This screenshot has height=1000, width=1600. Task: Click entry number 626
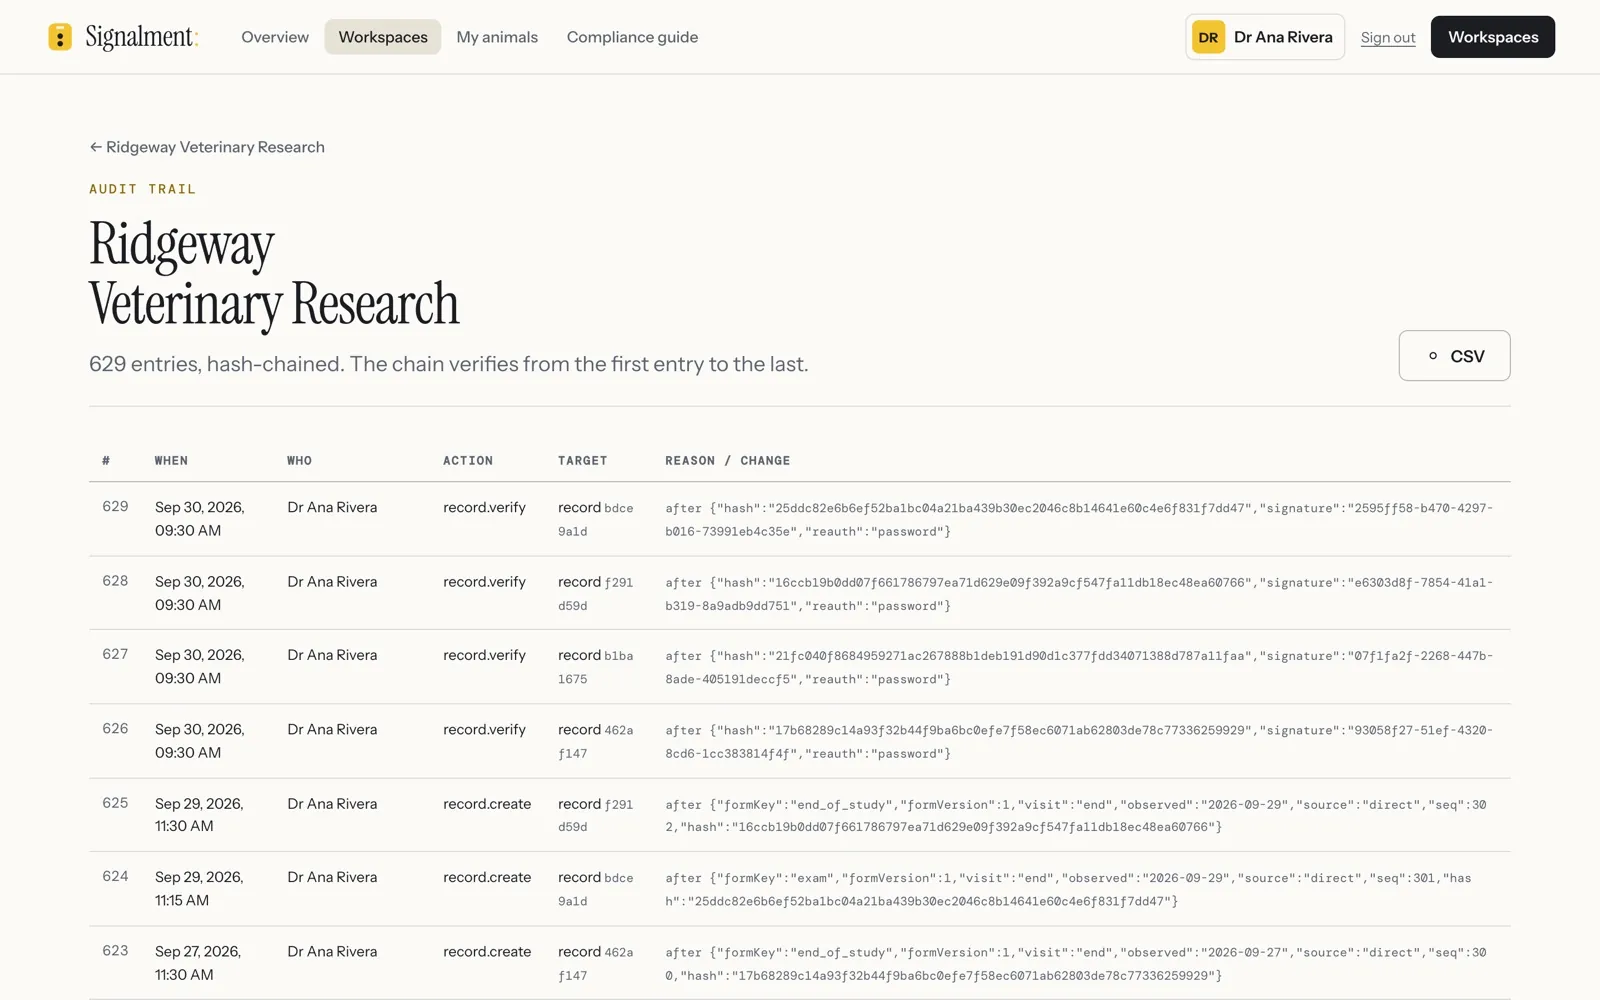coord(115,729)
